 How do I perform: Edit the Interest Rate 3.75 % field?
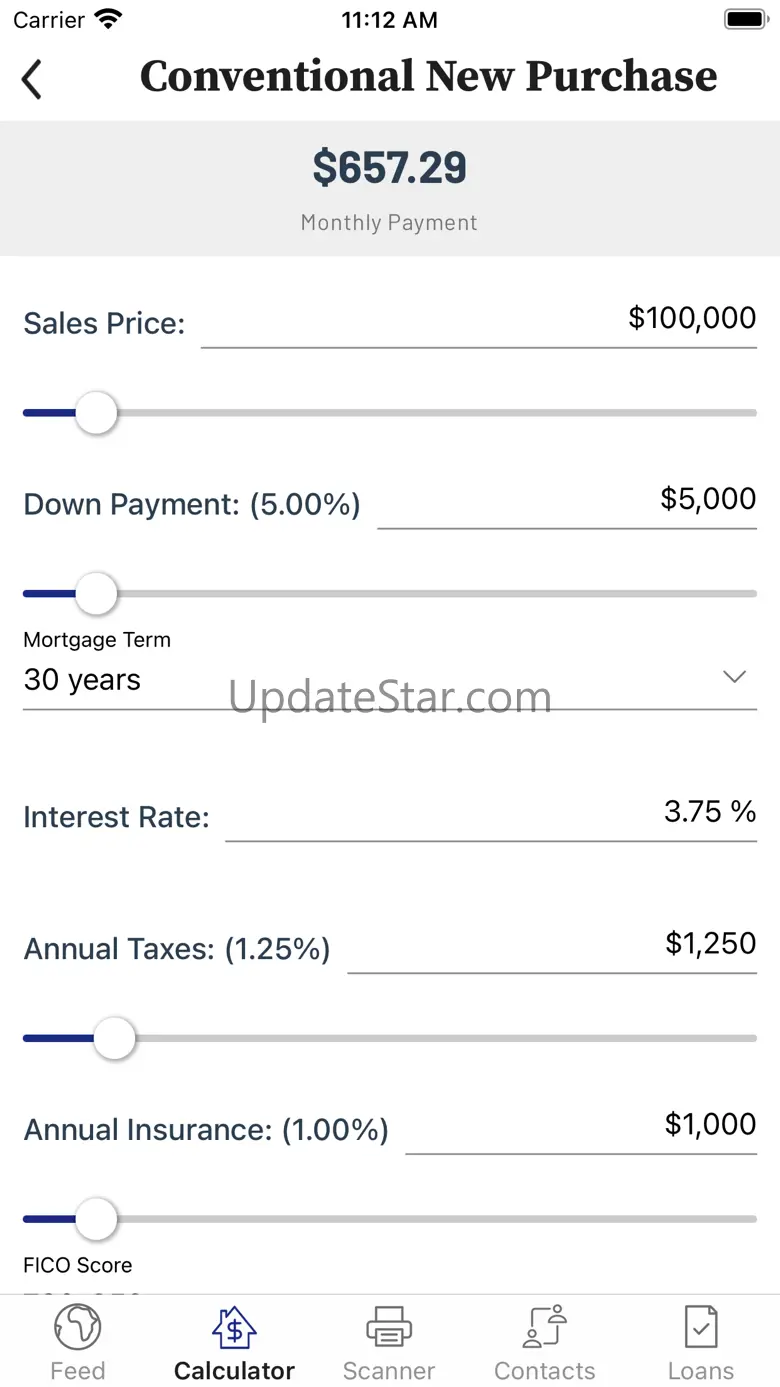tap(490, 812)
